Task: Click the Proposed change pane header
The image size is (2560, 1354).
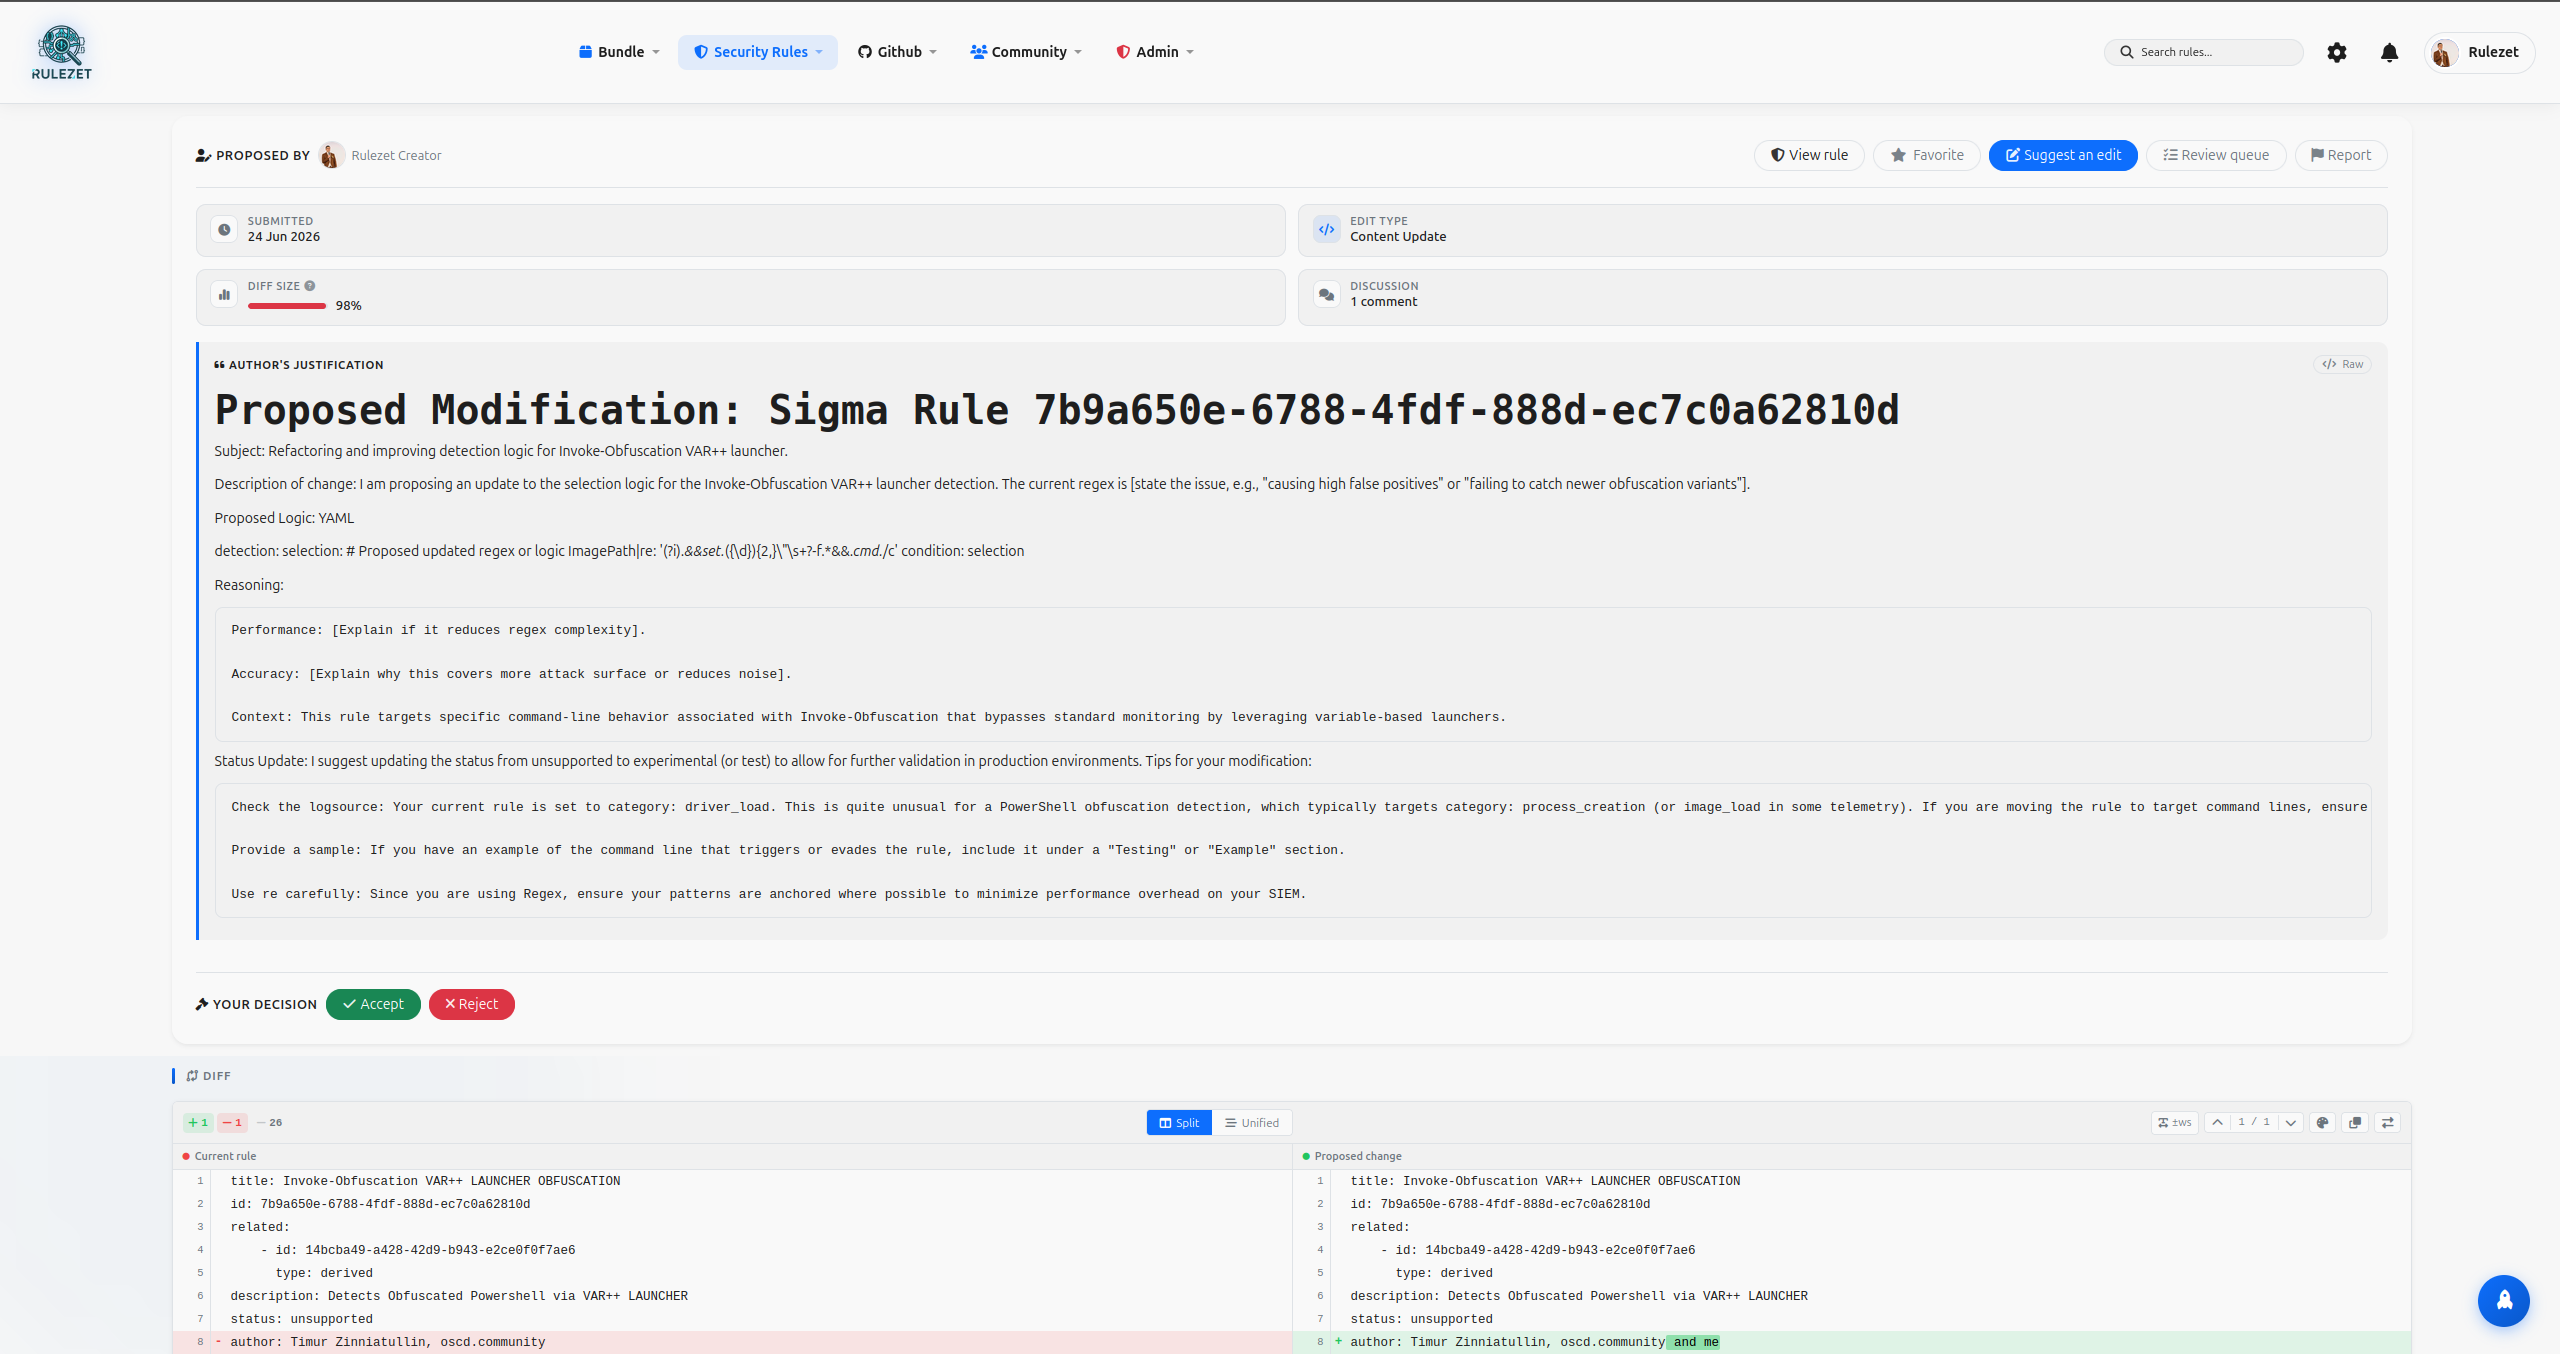Action: click(x=1852, y=1156)
